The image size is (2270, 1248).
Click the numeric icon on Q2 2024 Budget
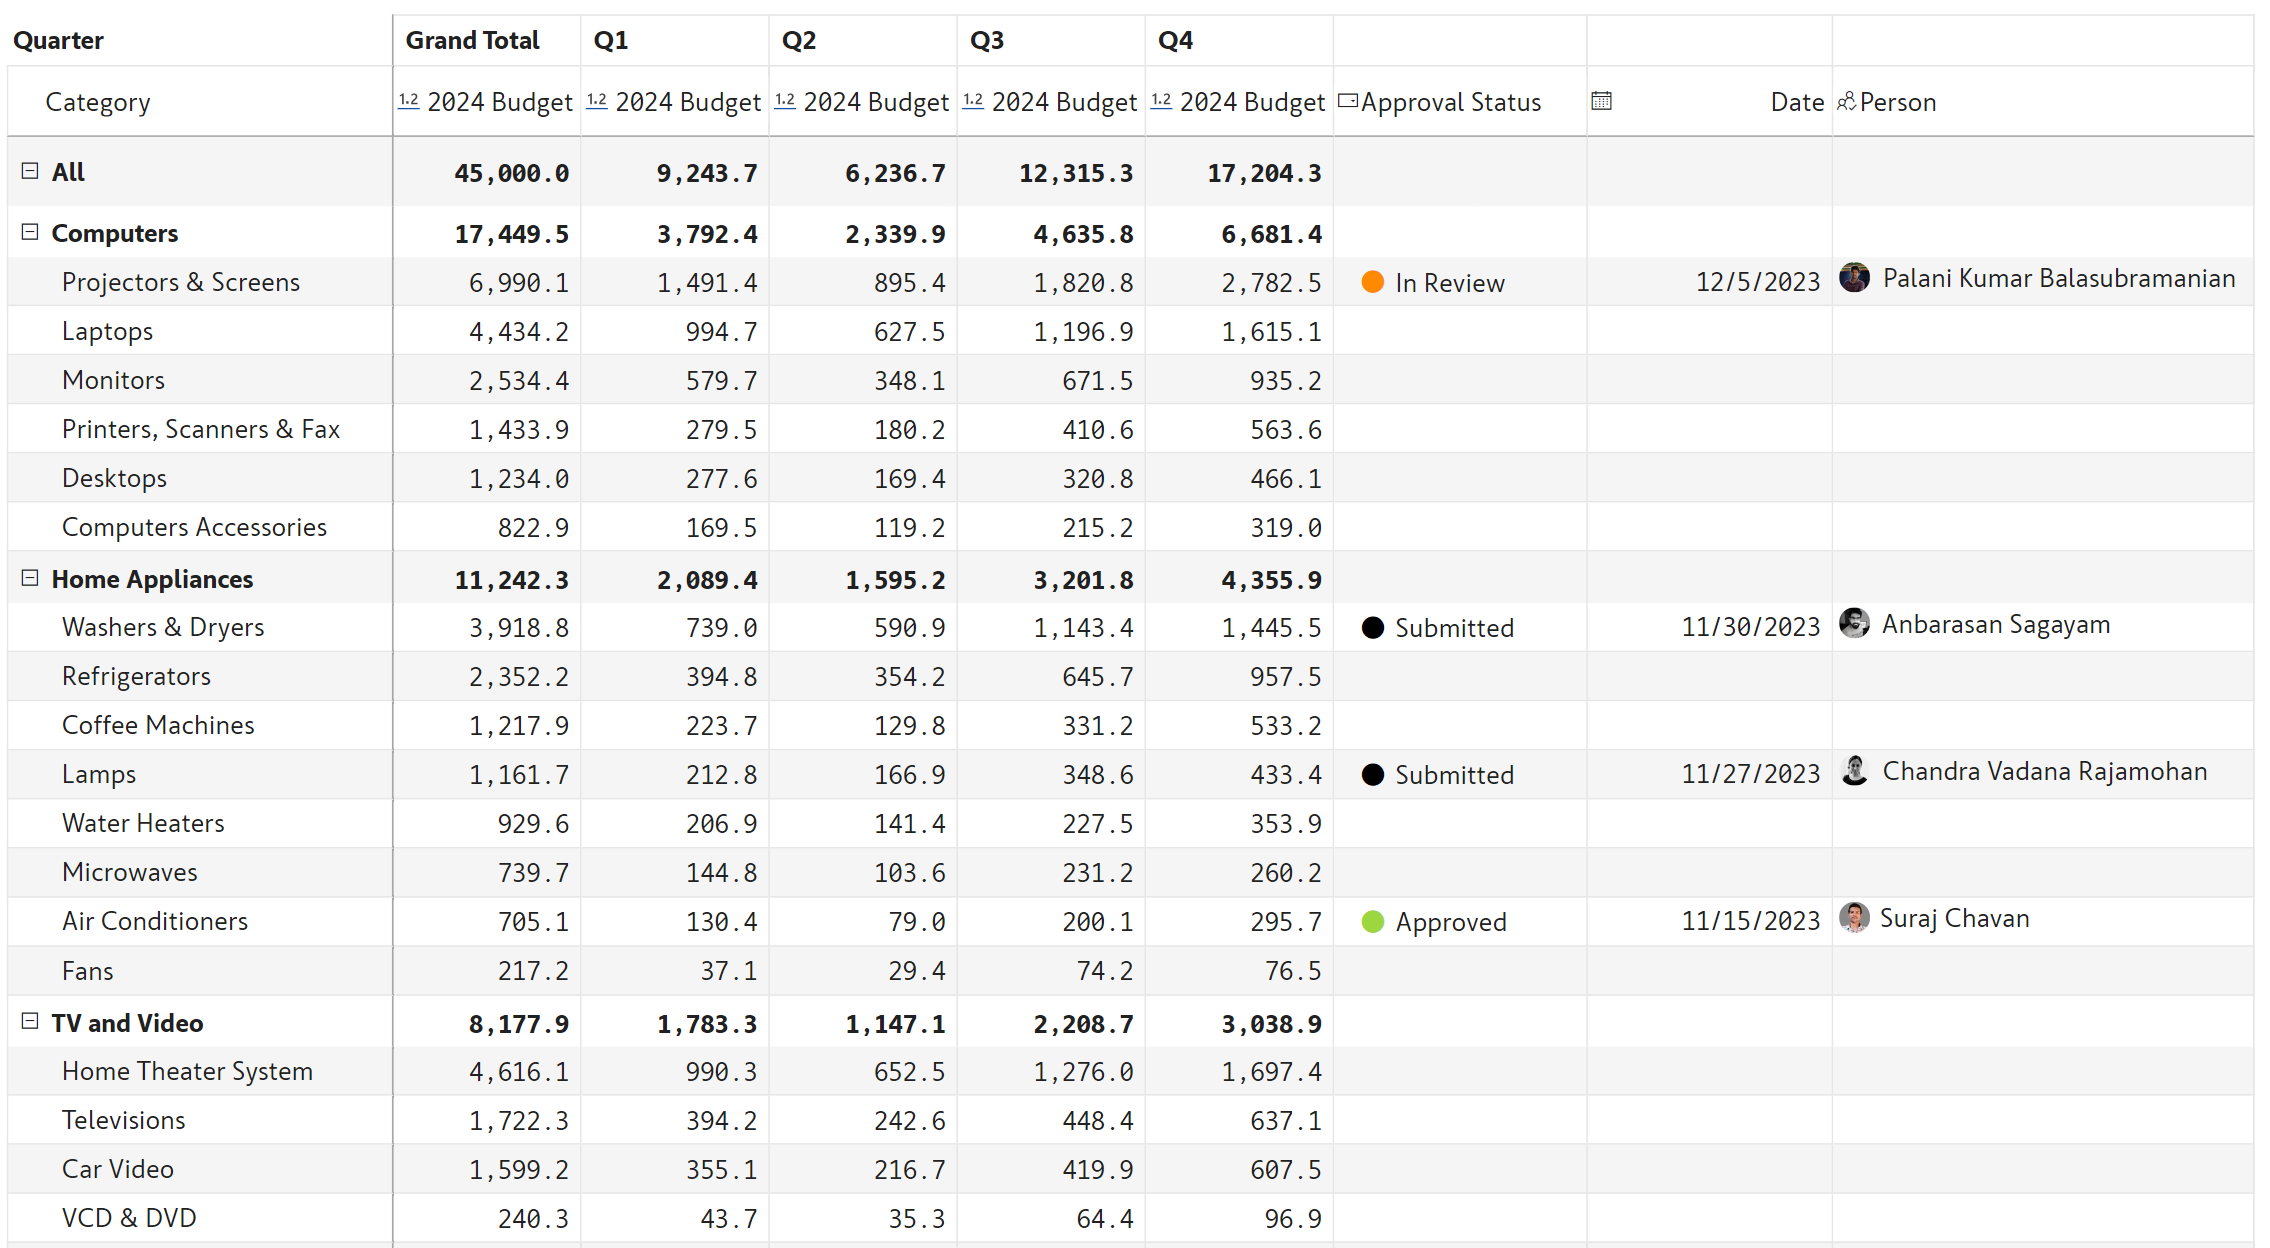coord(784,100)
